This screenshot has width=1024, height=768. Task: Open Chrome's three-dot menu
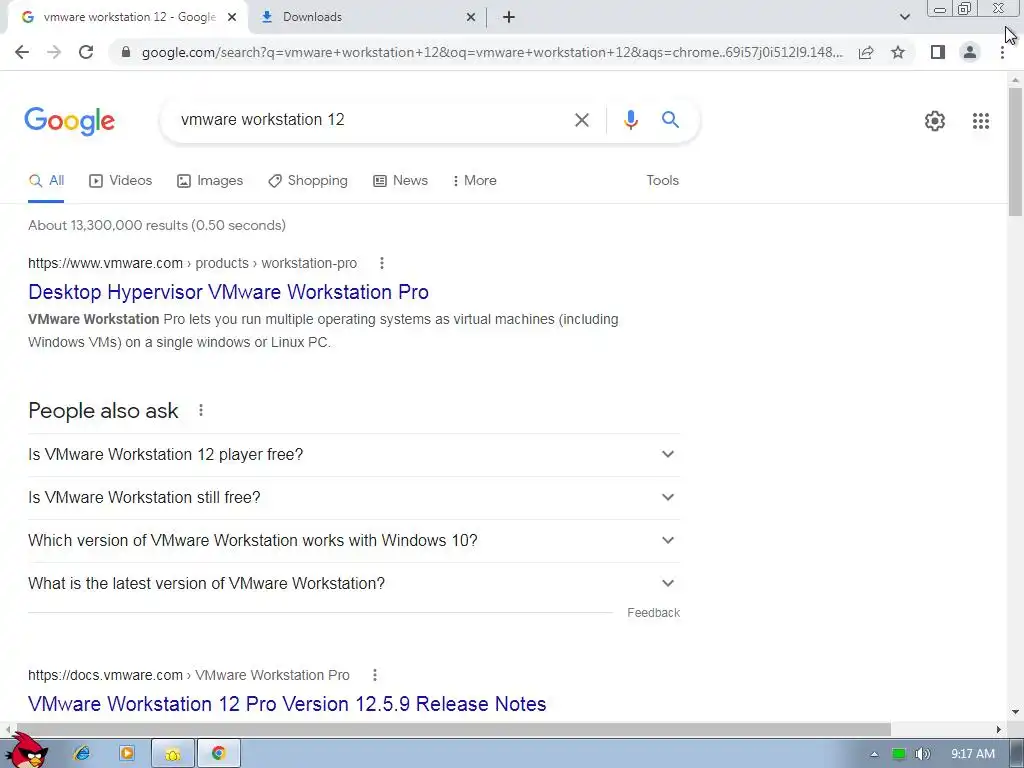[x=1002, y=52]
